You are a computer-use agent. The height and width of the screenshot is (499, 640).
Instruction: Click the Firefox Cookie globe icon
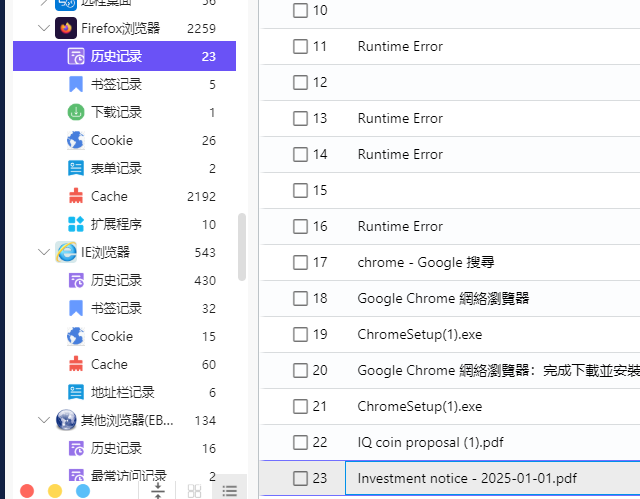tap(76, 140)
